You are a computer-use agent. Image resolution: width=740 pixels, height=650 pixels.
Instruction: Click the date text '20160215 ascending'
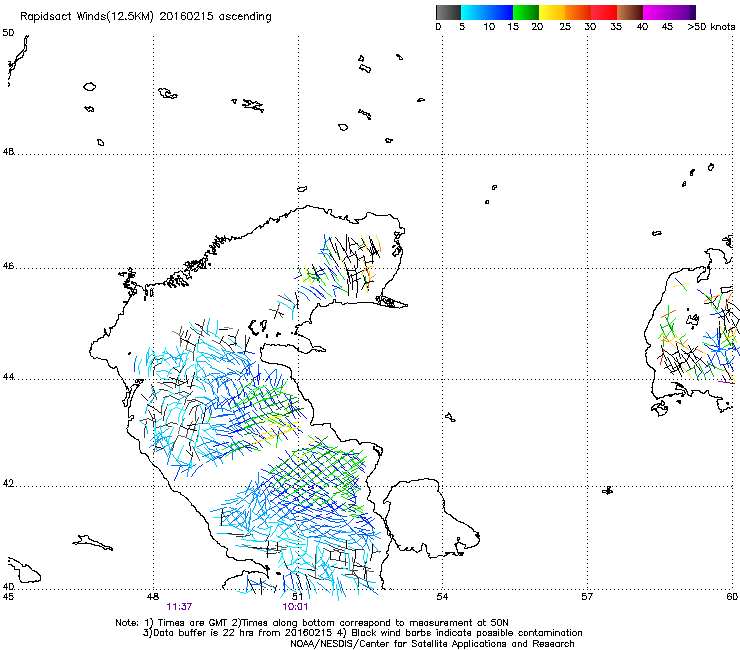216,17
